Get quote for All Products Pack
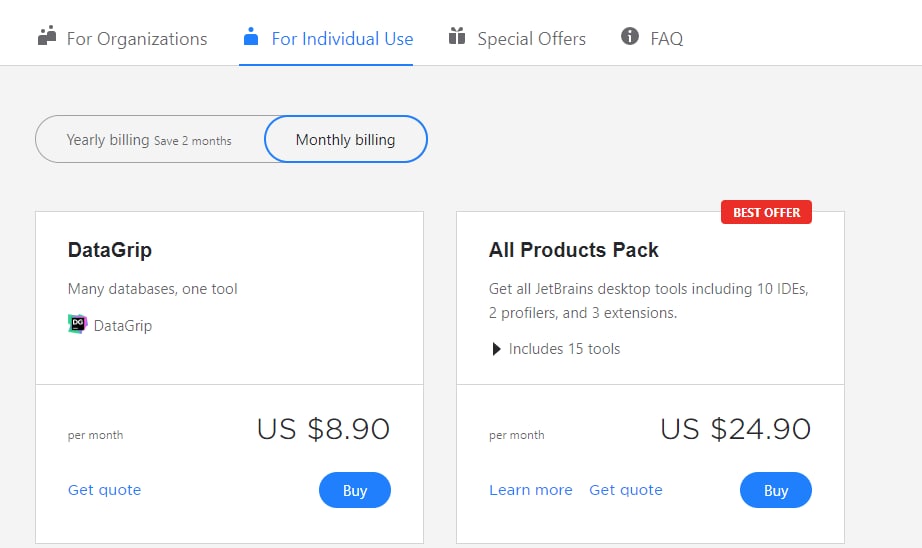The image size is (922, 548). (x=626, y=490)
